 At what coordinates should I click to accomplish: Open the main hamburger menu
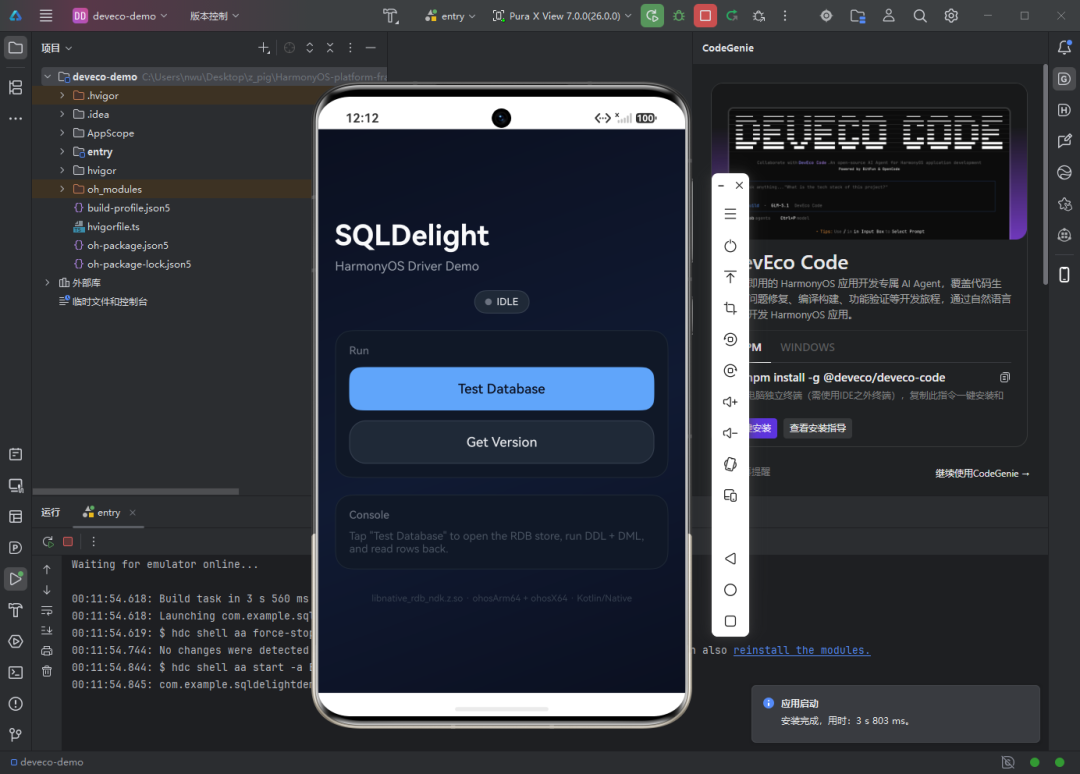45,16
